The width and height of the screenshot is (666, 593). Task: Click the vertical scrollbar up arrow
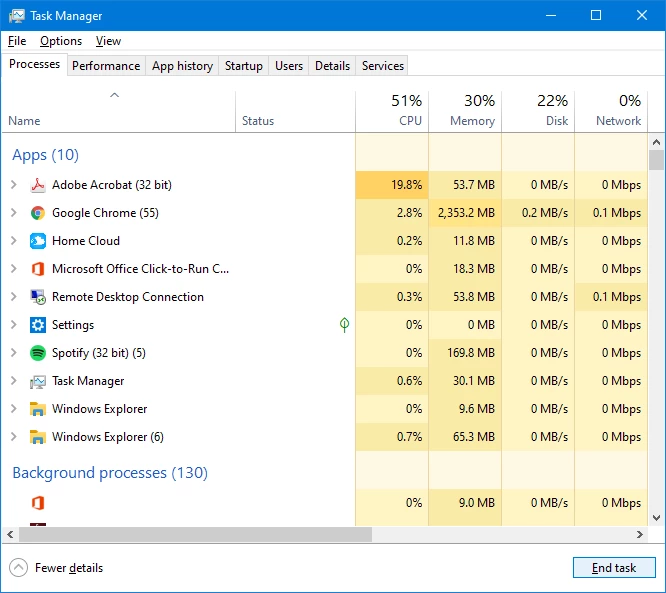(x=656, y=142)
